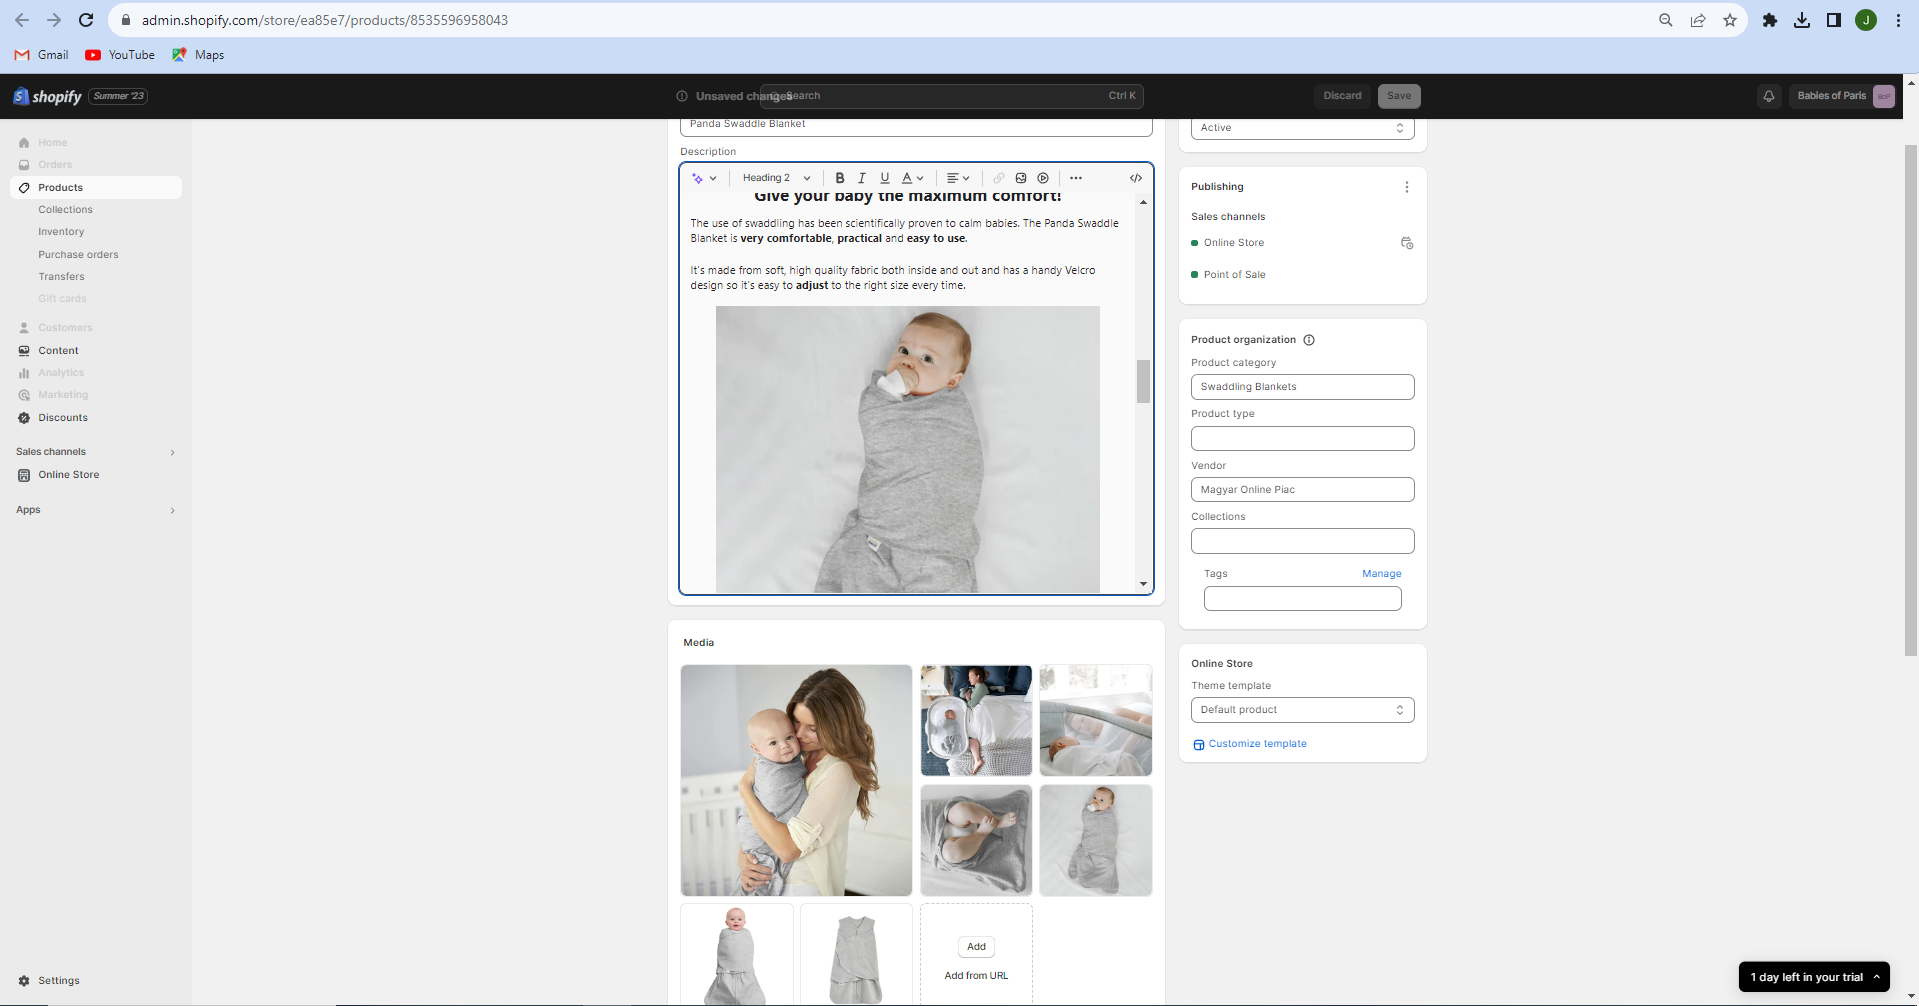
Task: Insert a video into the description
Action: (1043, 178)
